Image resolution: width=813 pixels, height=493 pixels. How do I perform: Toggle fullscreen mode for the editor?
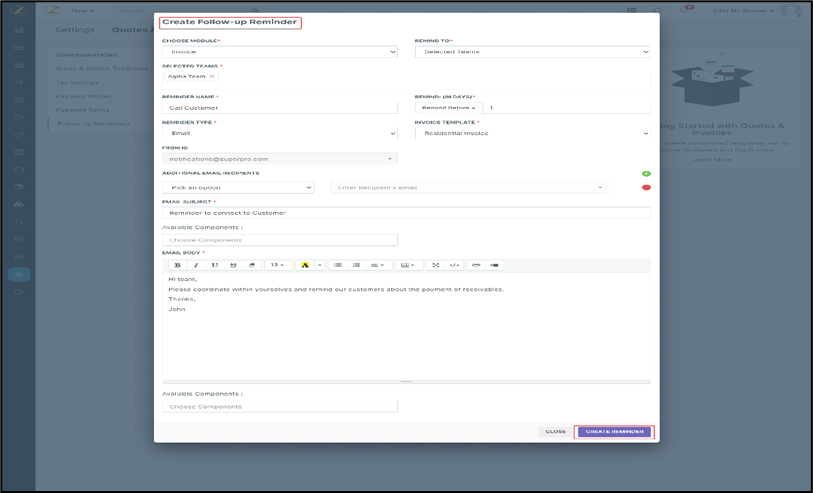click(436, 265)
